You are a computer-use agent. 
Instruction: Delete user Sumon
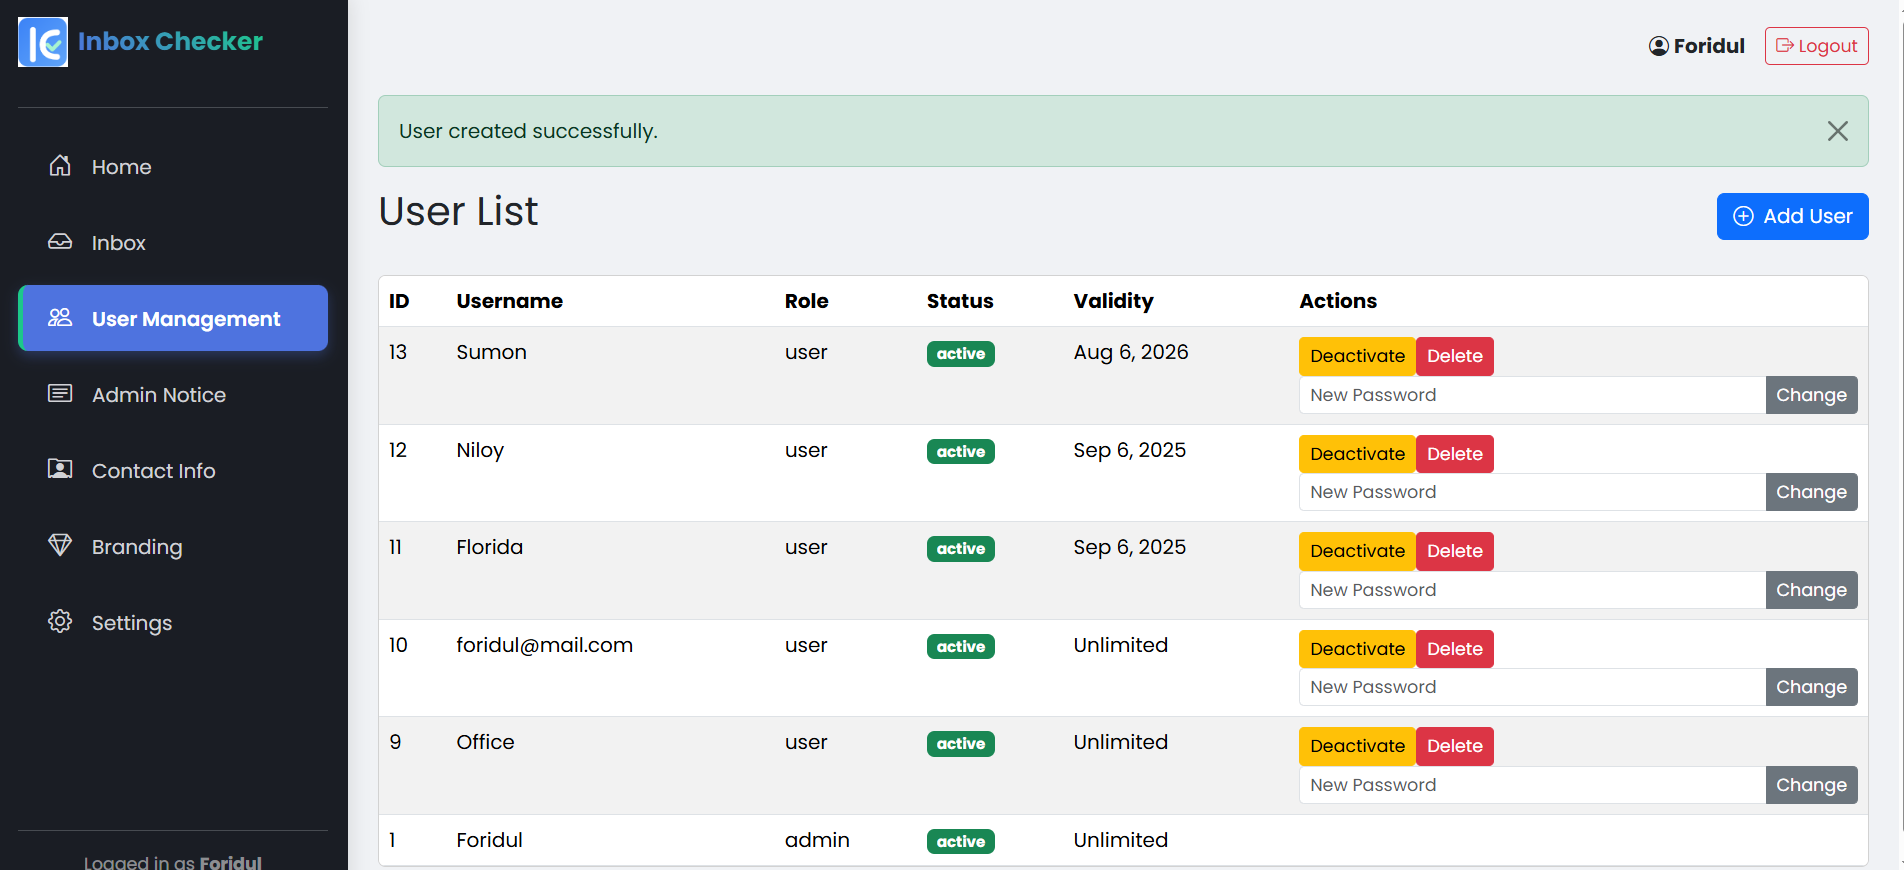click(1455, 356)
